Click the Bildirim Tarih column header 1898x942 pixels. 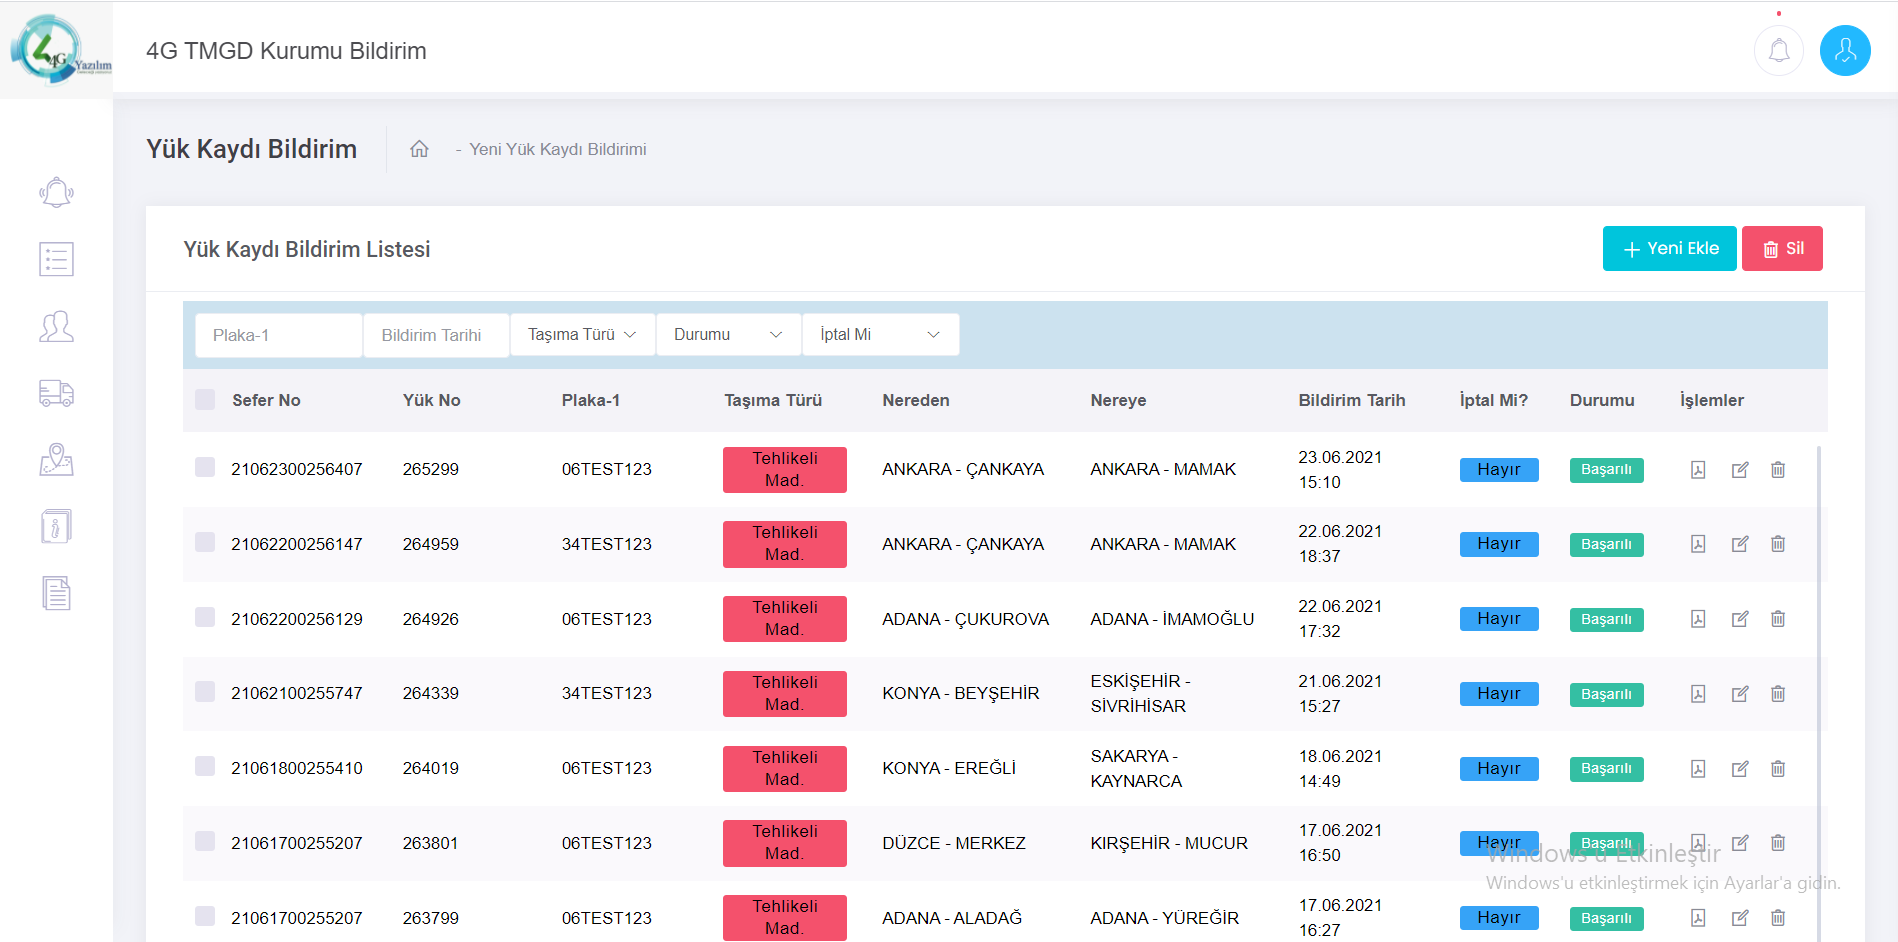tap(1352, 400)
